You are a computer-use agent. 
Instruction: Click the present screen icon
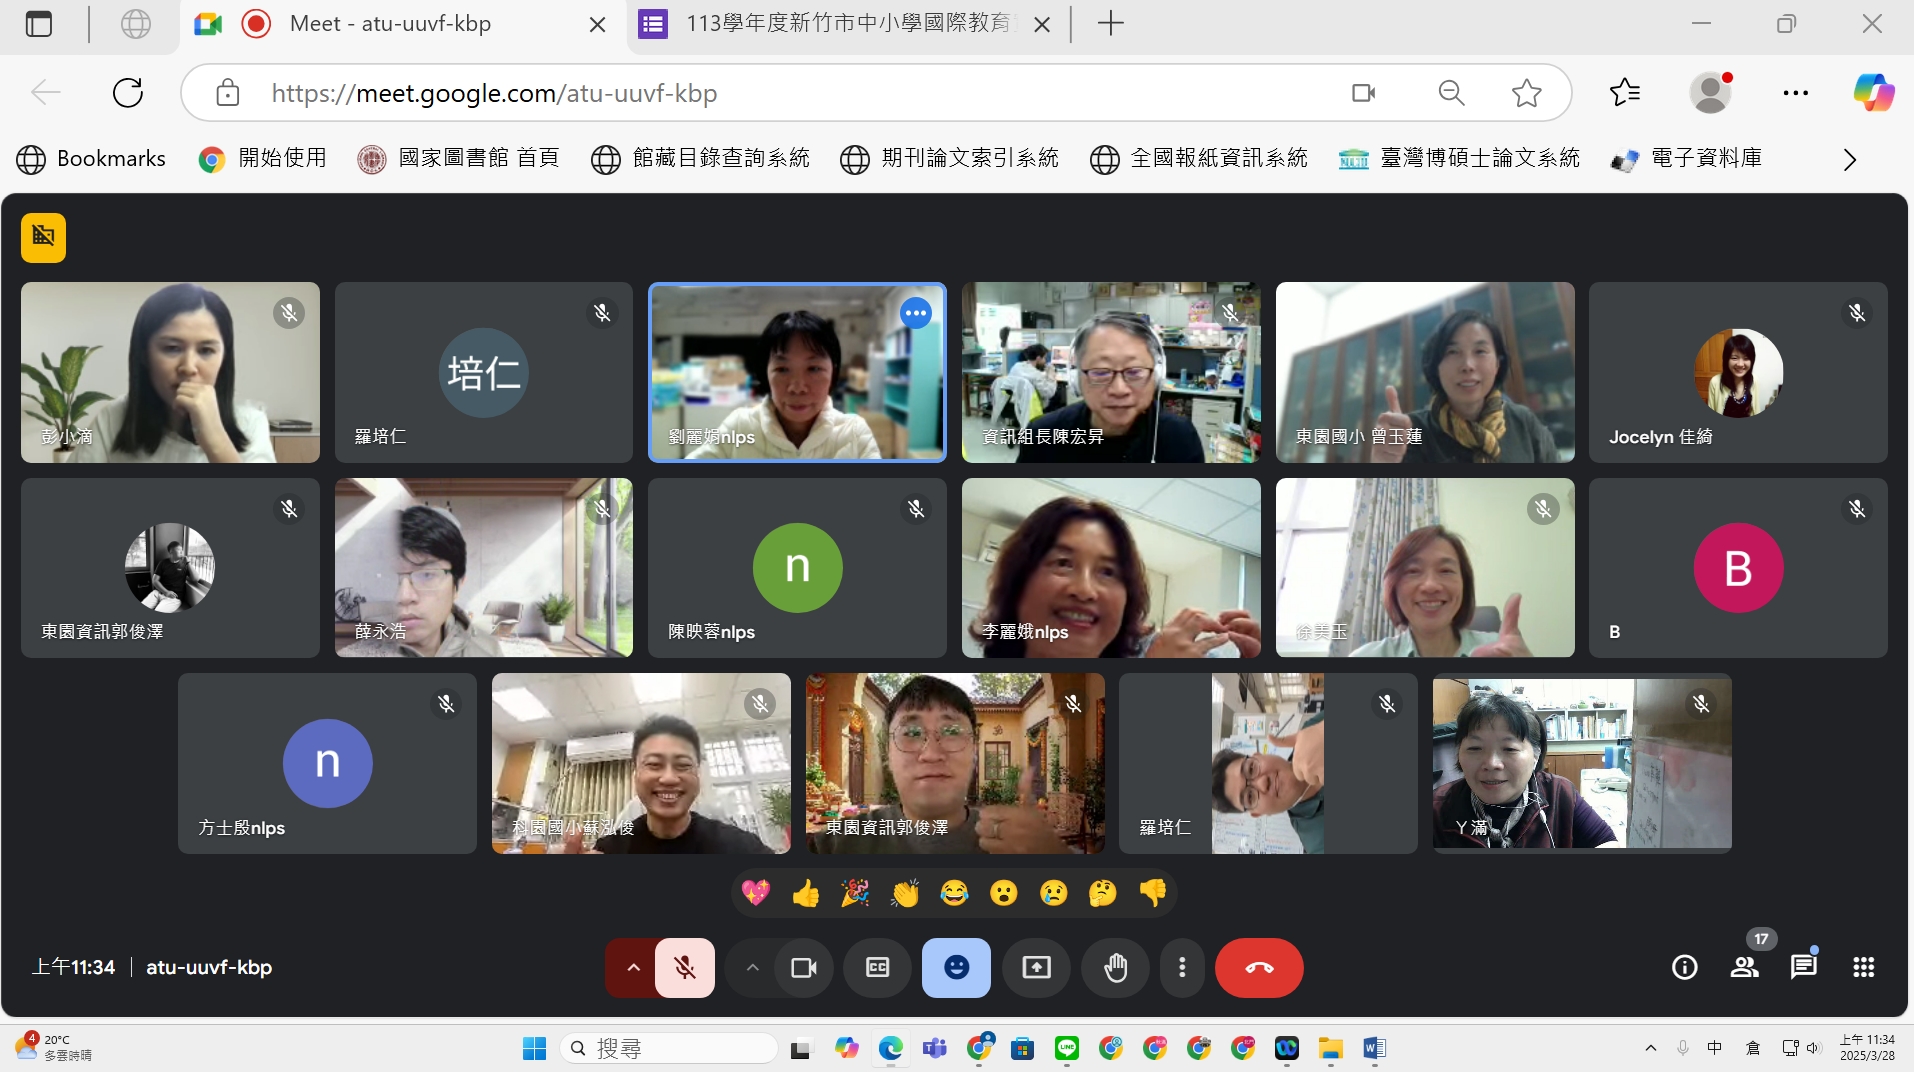tap(1036, 967)
